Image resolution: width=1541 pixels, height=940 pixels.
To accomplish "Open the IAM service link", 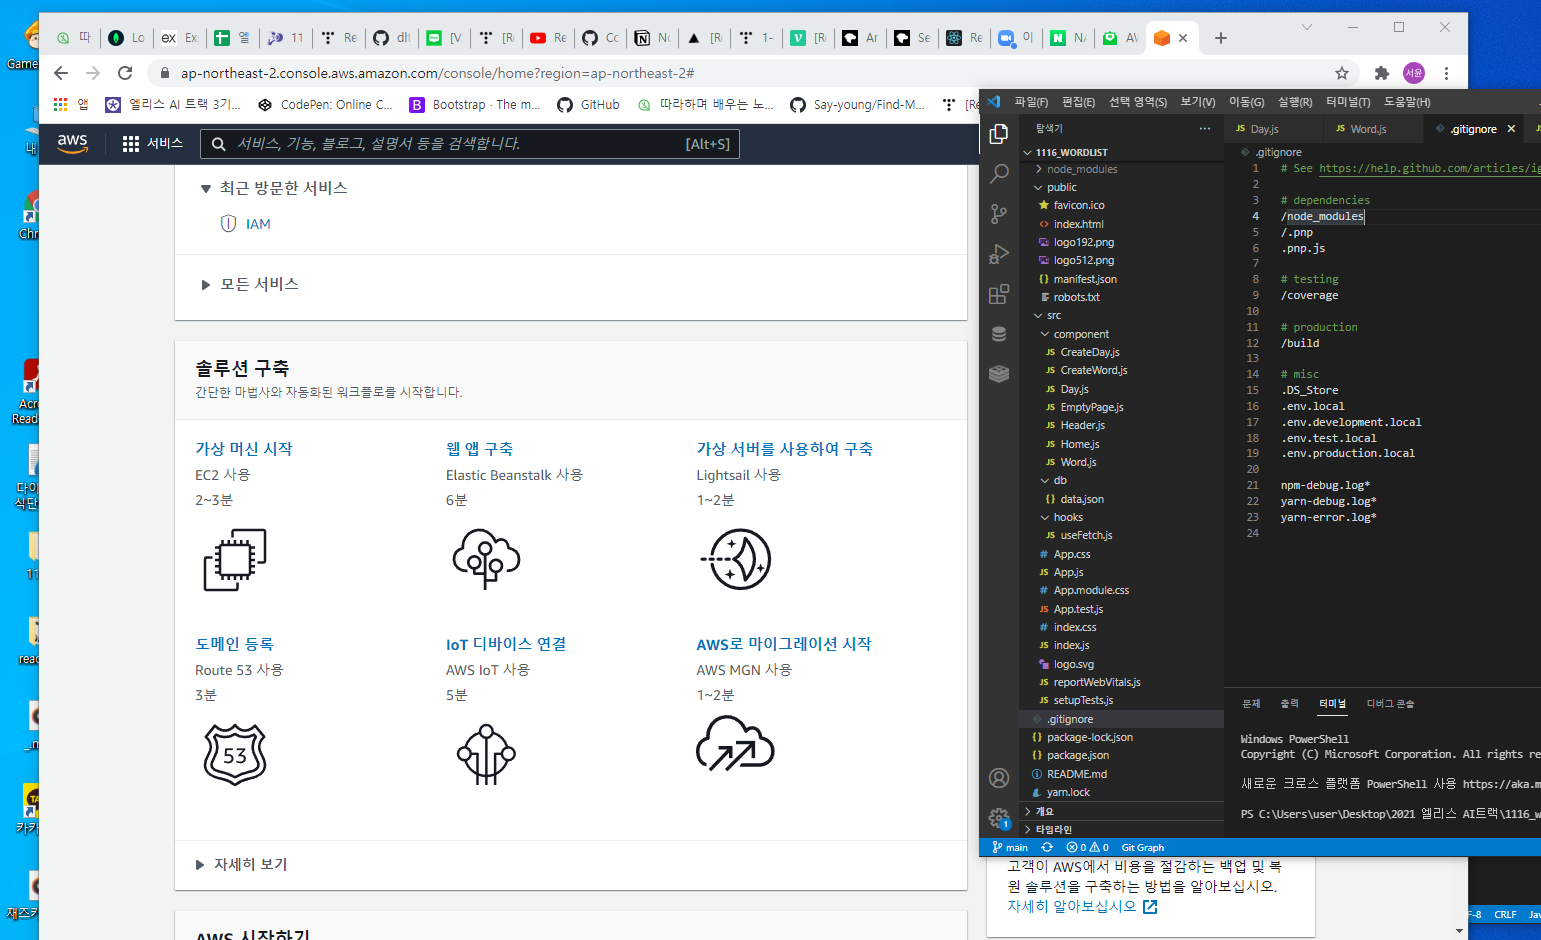I will [258, 224].
